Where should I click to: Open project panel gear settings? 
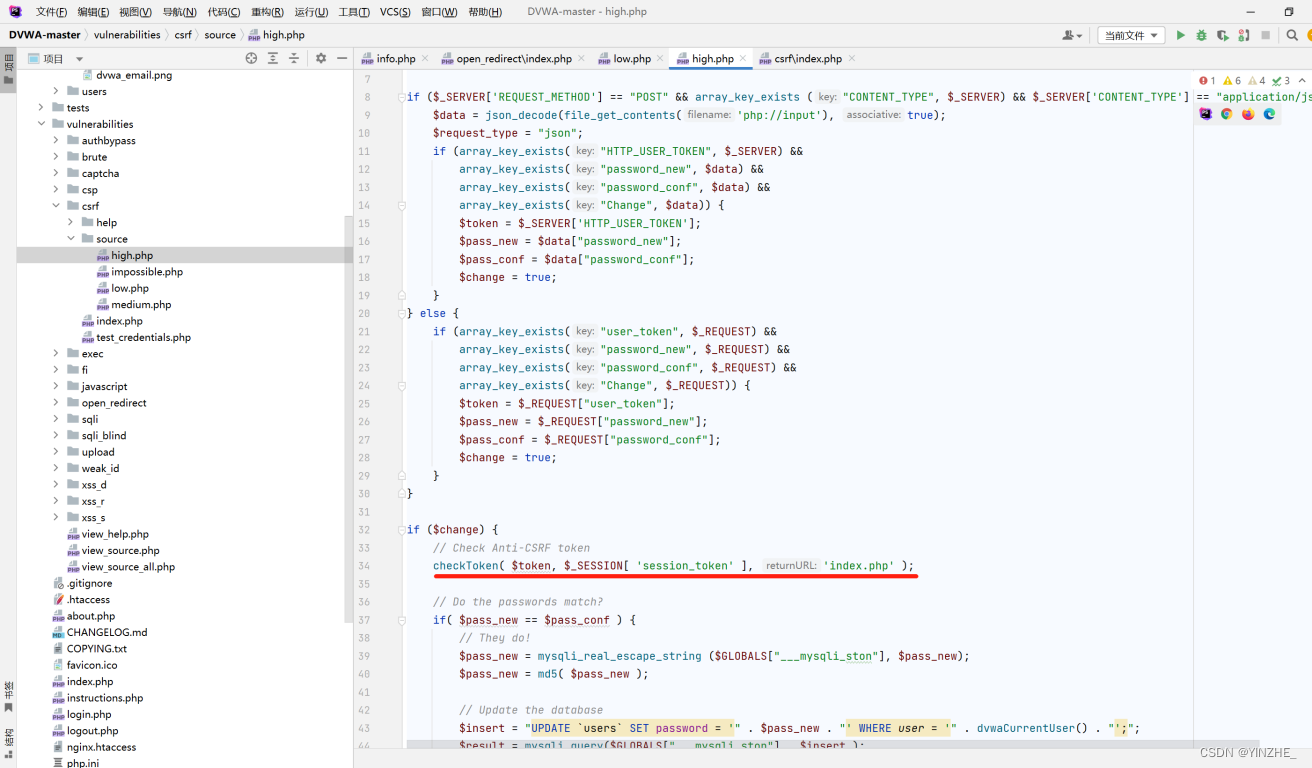click(x=321, y=58)
